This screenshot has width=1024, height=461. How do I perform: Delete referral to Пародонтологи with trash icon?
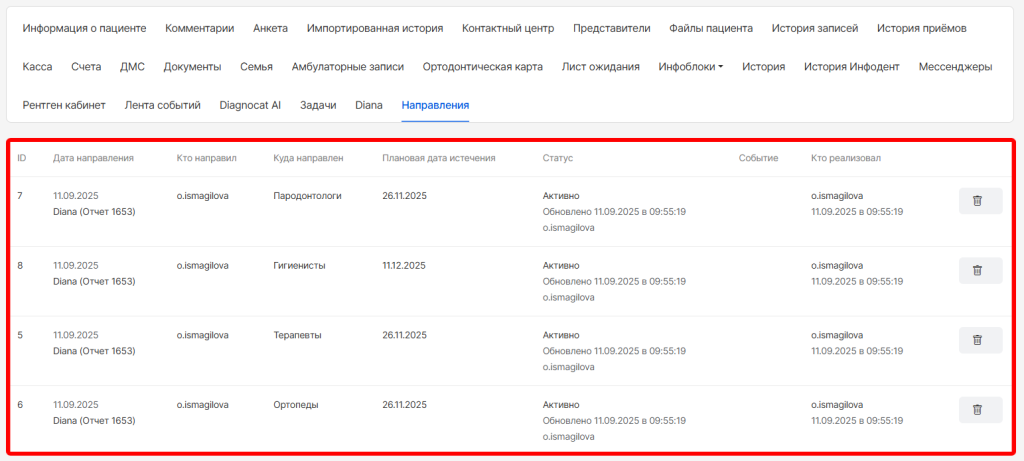[979, 201]
